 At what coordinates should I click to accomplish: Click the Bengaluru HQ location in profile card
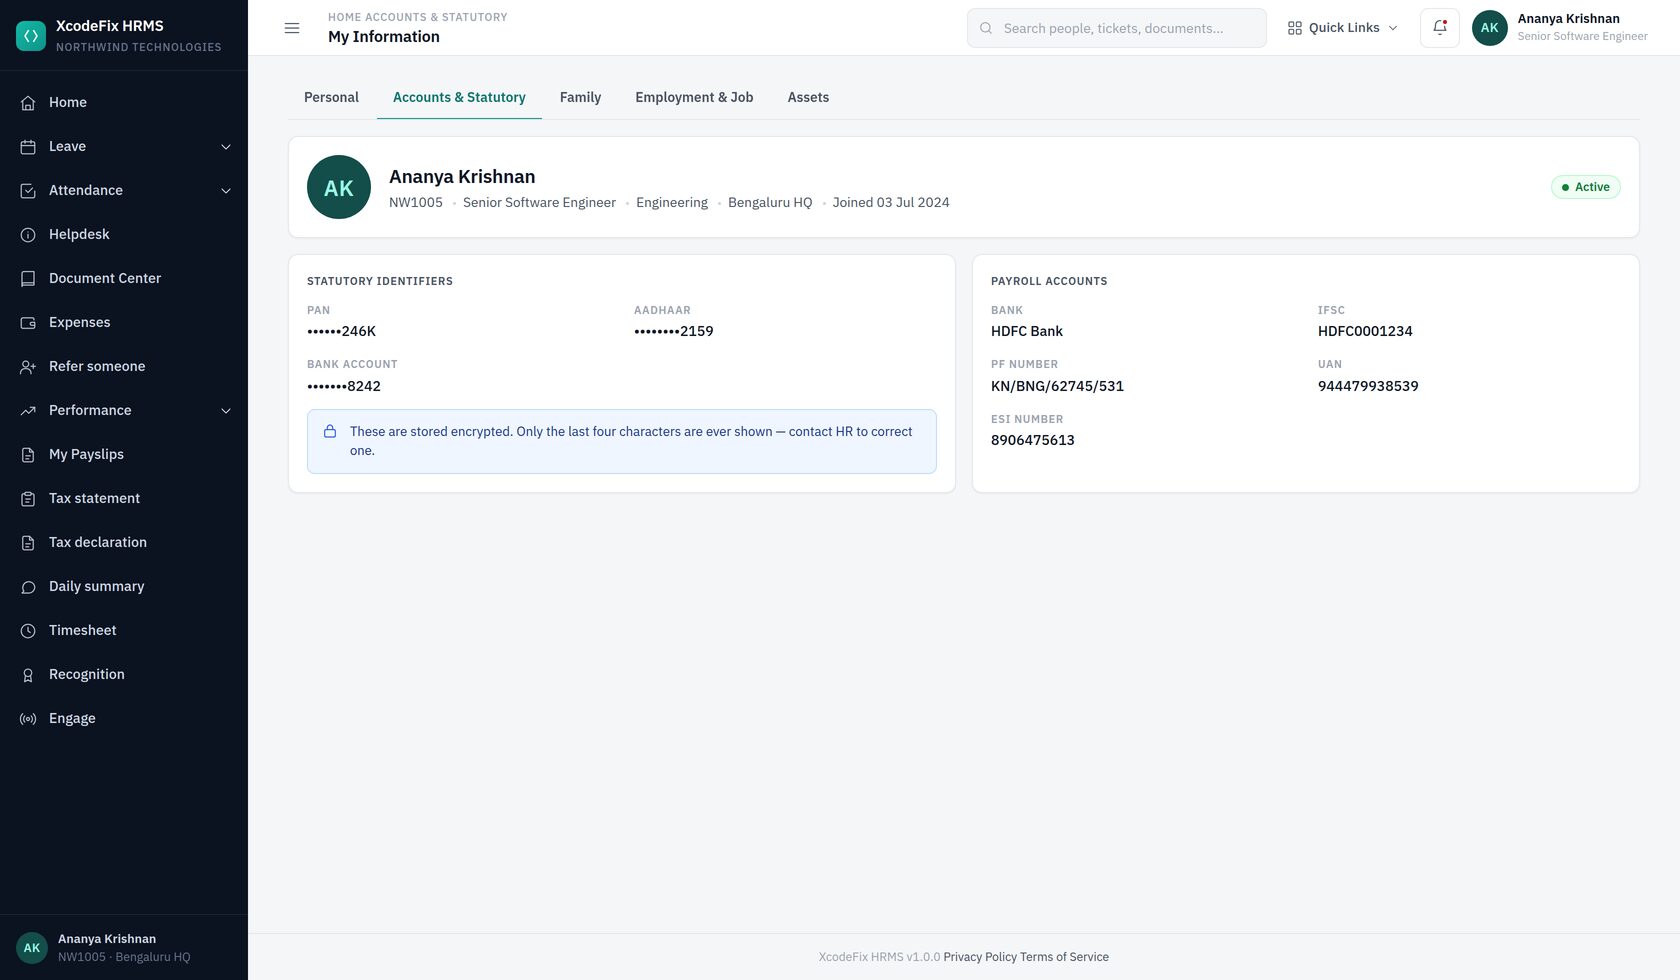click(x=770, y=202)
